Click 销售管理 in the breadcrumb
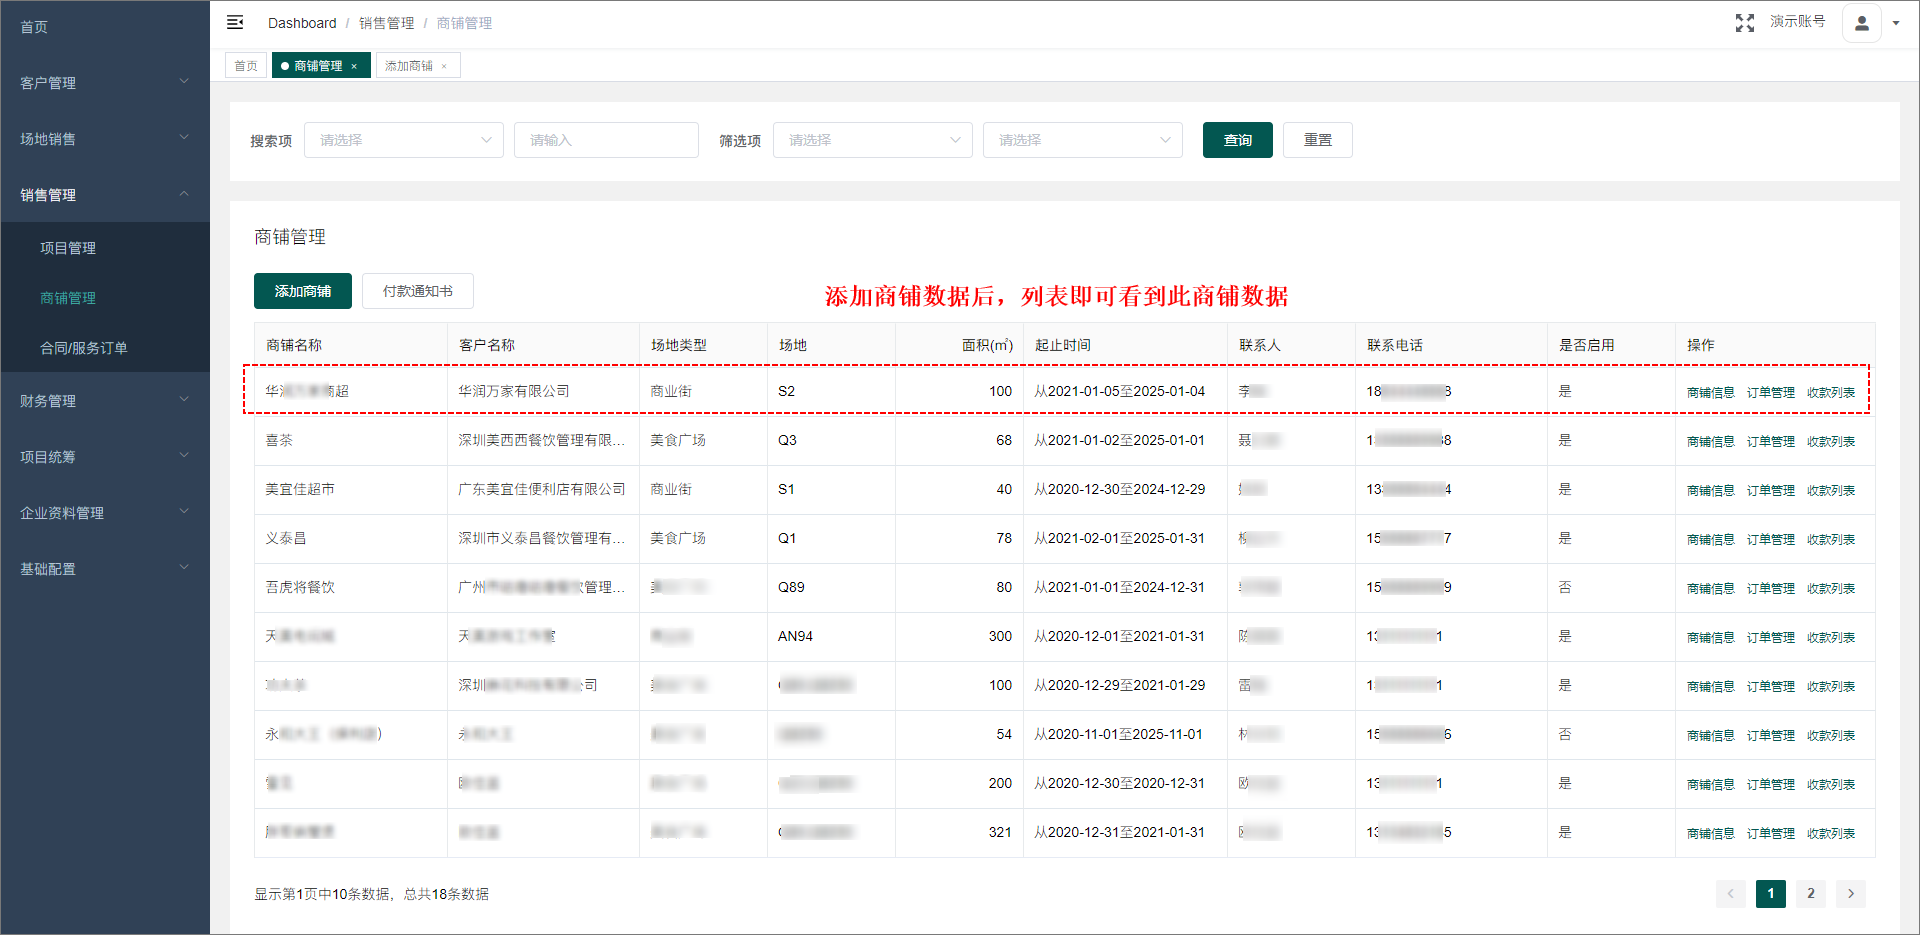 pyautogui.click(x=386, y=23)
